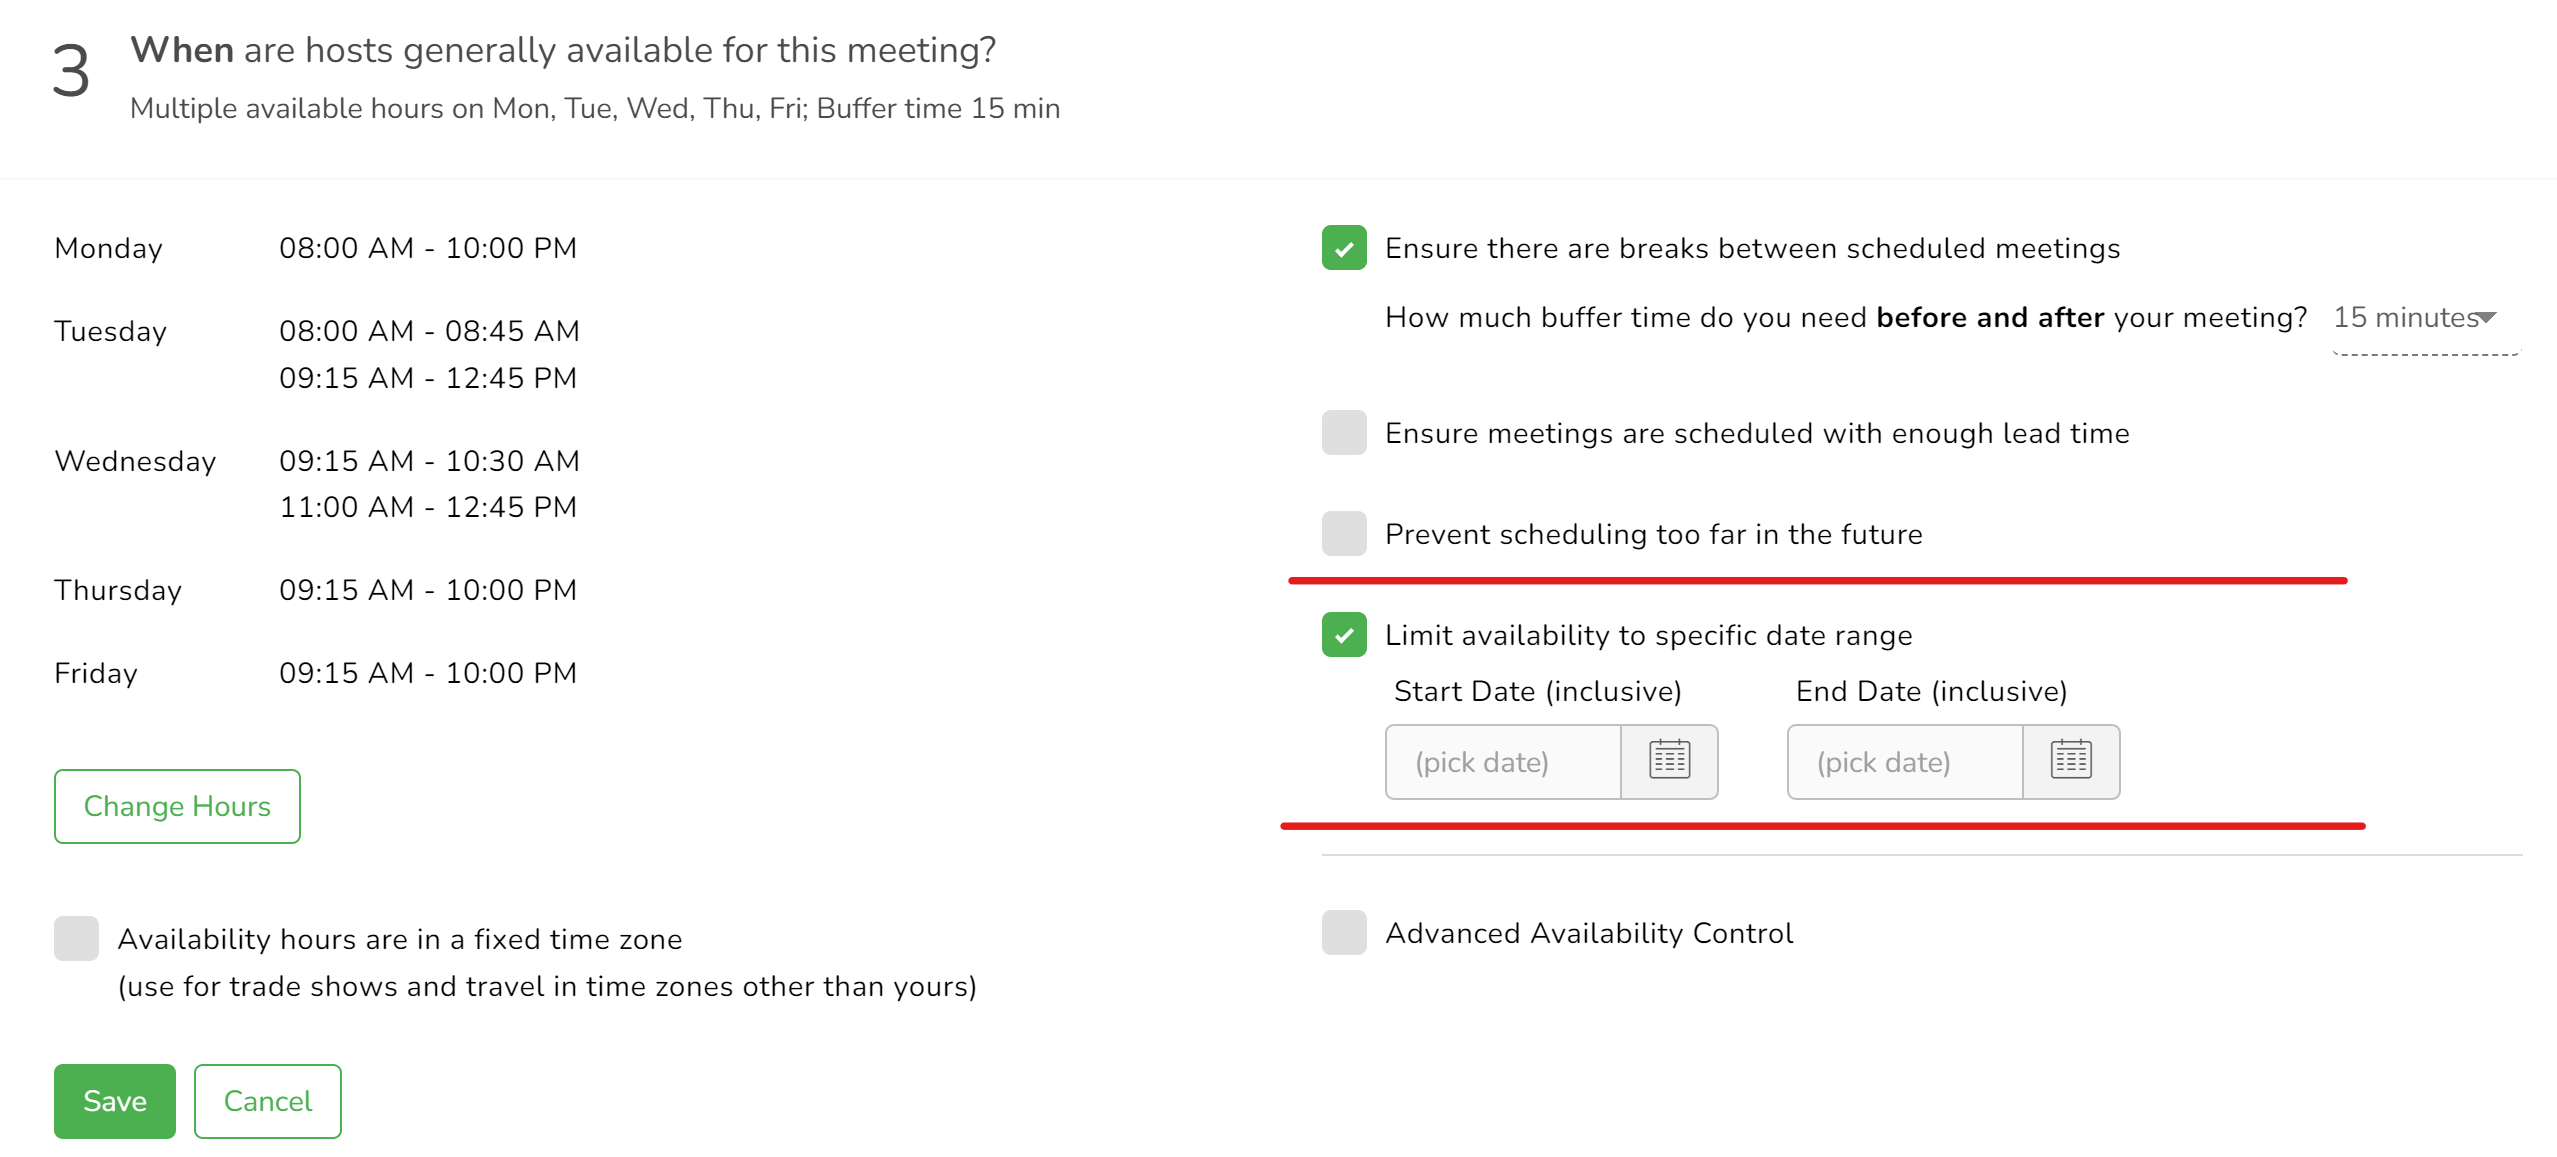Viewport: 2557px width, 1157px height.
Task: Open the 15 minutes buffer dropdown
Action: [x=2414, y=318]
